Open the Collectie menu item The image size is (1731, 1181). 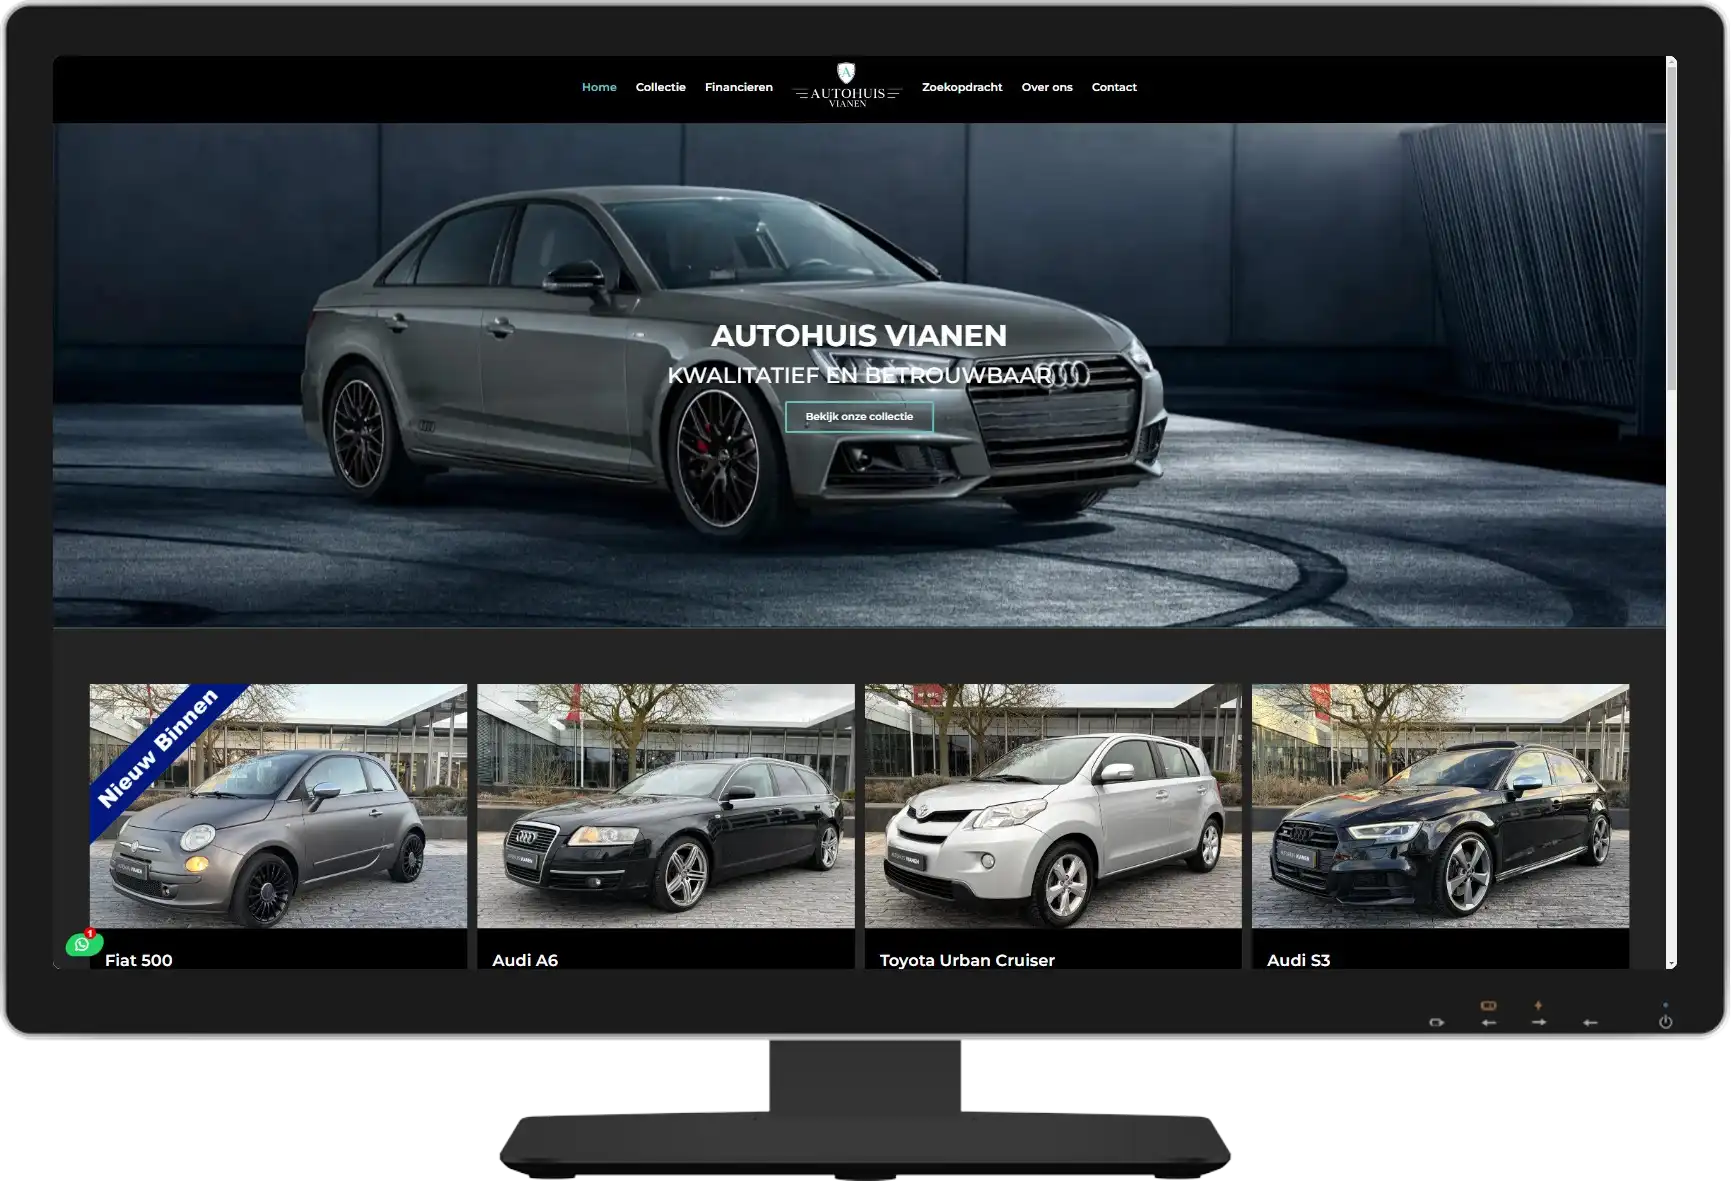(660, 87)
